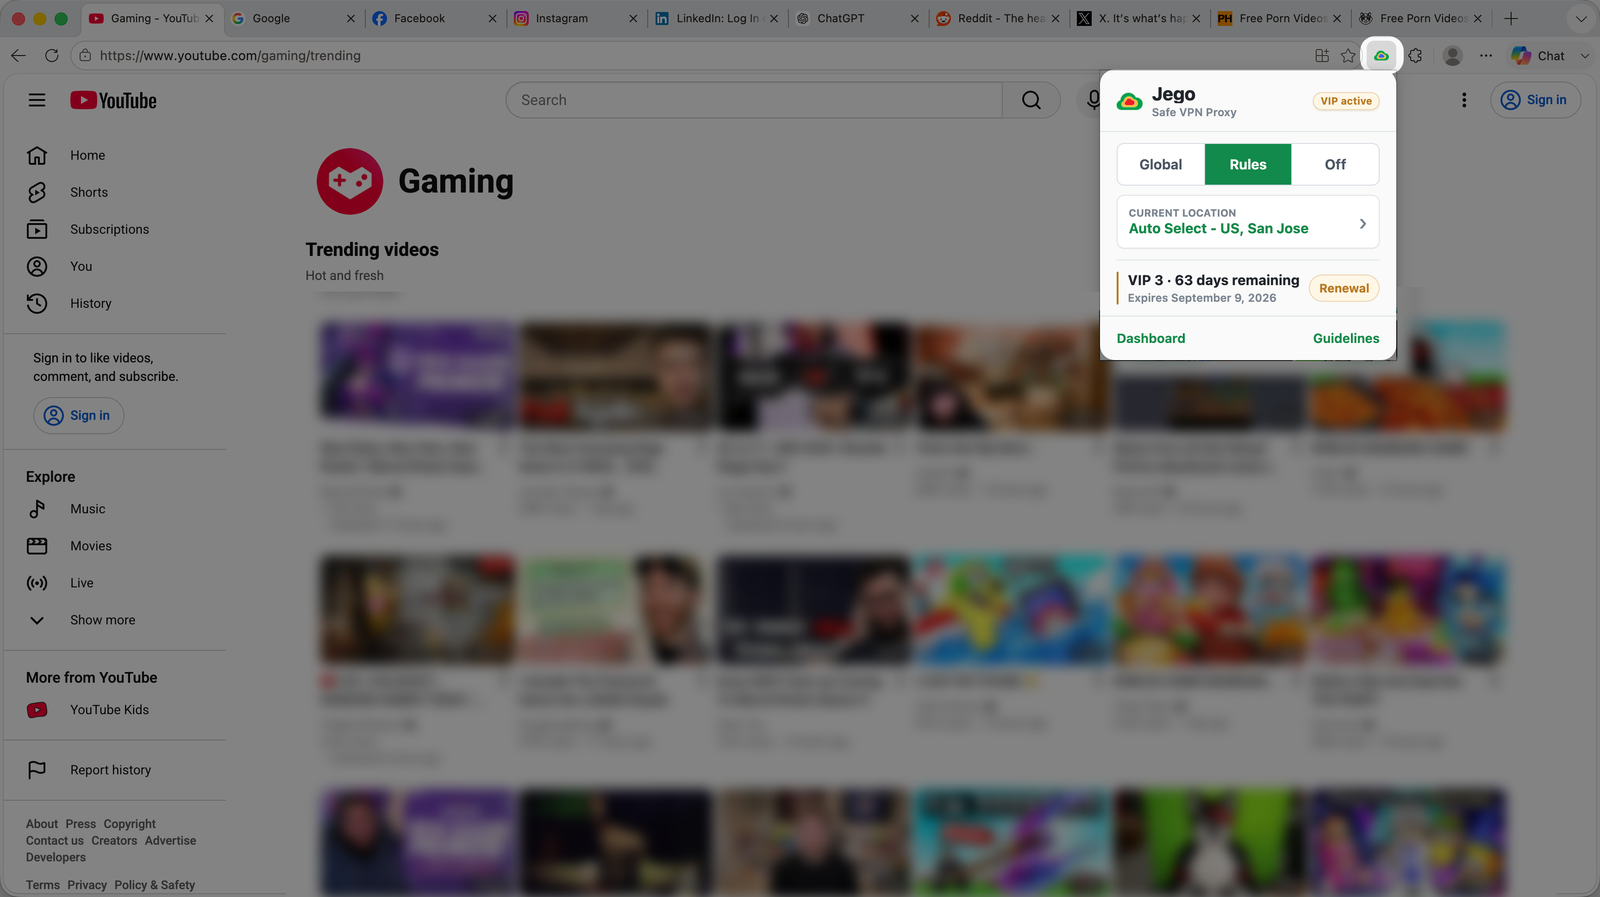Open Jego Dashboard link

click(x=1151, y=338)
